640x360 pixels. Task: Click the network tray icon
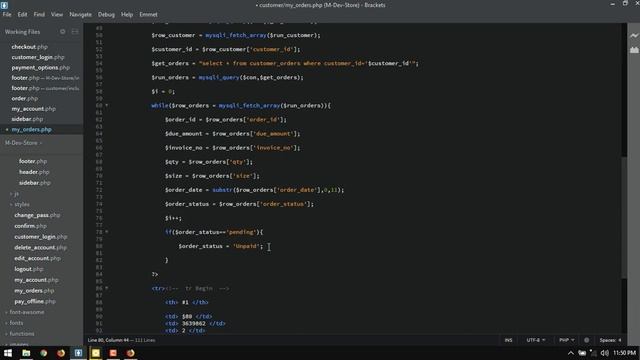(x=593, y=353)
